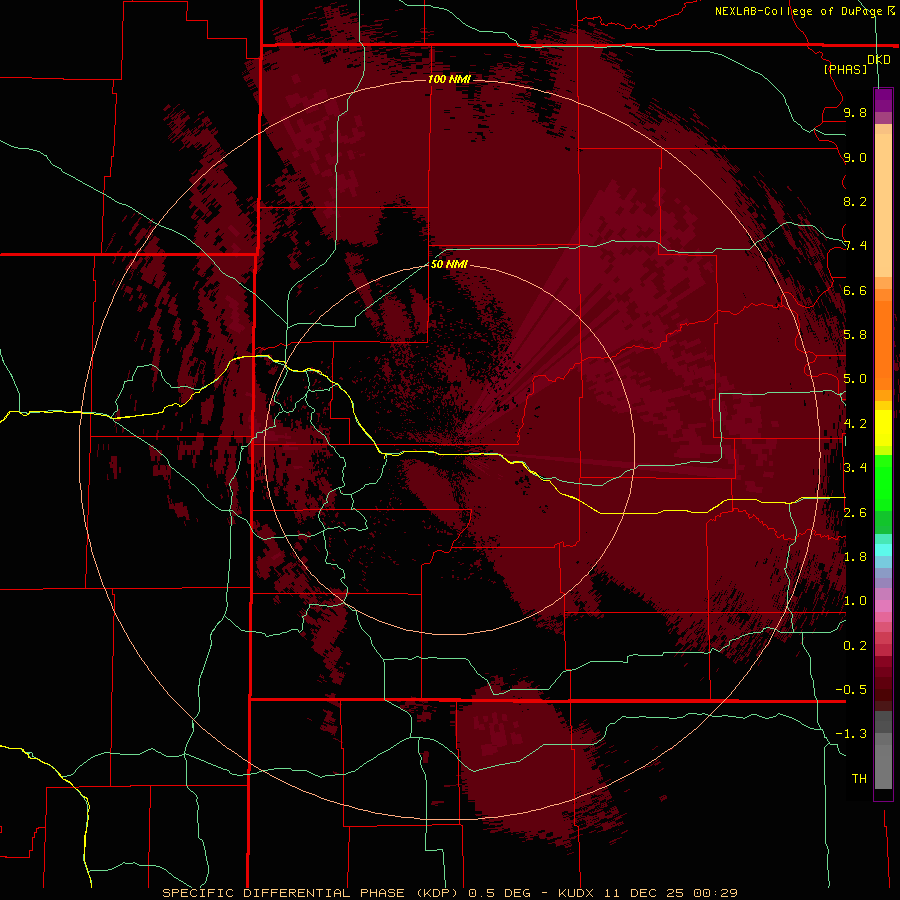Image resolution: width=900 pixels, height=900 pixels.
Task: Click the 9.8 value on the color scale
Action: click(x=855, y=112)
